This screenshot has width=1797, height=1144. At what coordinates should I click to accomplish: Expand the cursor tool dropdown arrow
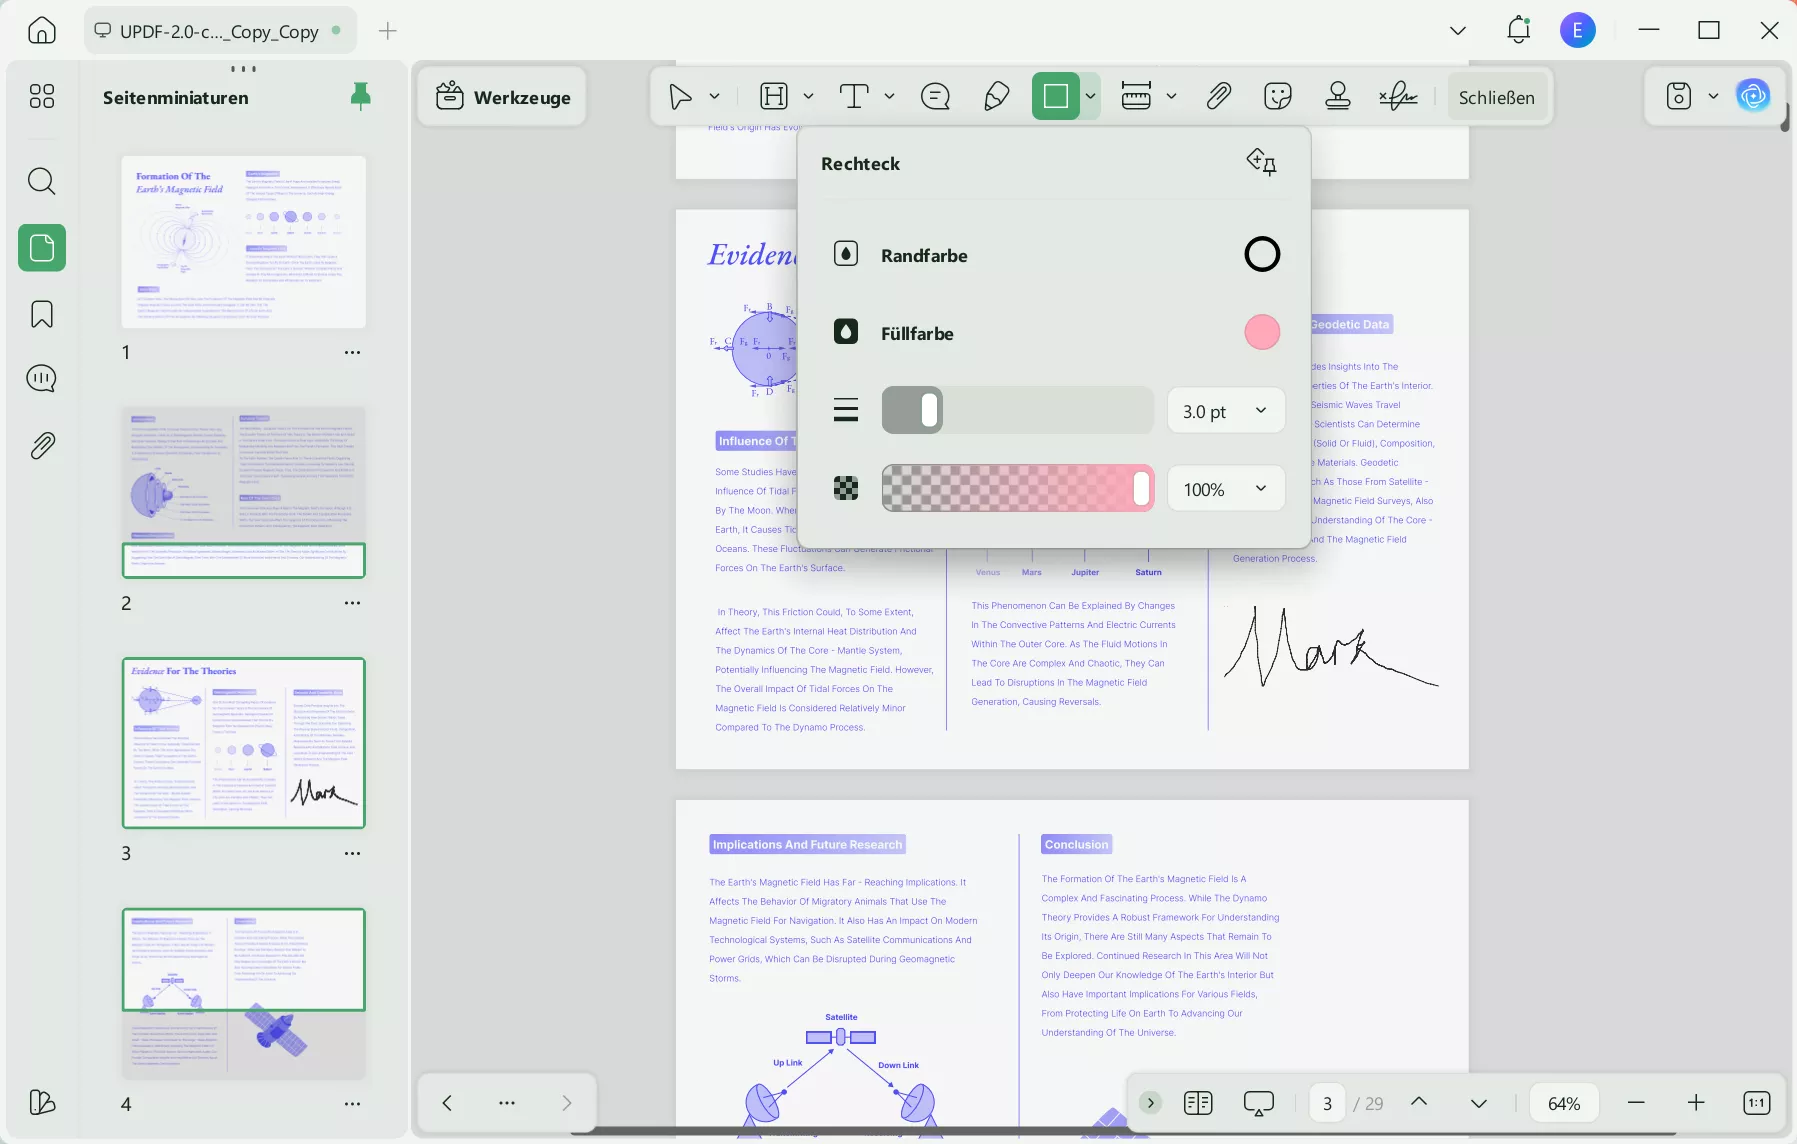[714, 97]
